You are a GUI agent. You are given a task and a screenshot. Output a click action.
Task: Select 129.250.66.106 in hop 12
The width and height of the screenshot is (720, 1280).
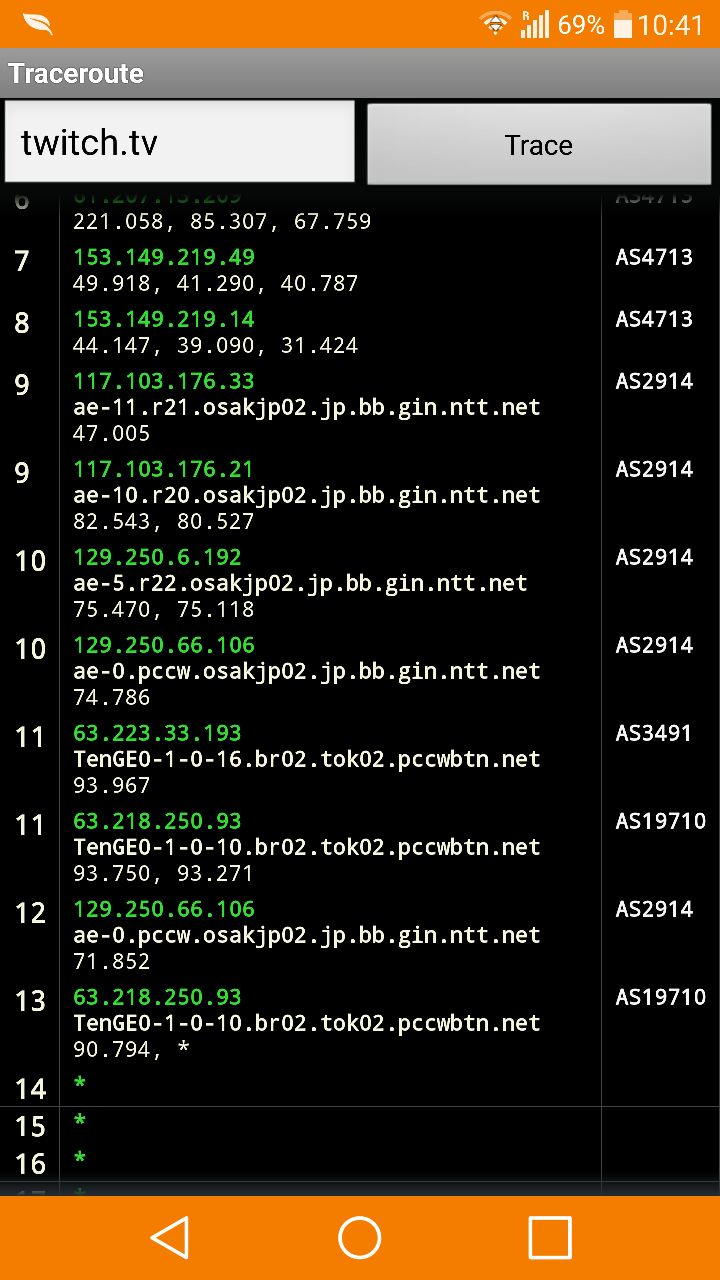click(164, 909)
